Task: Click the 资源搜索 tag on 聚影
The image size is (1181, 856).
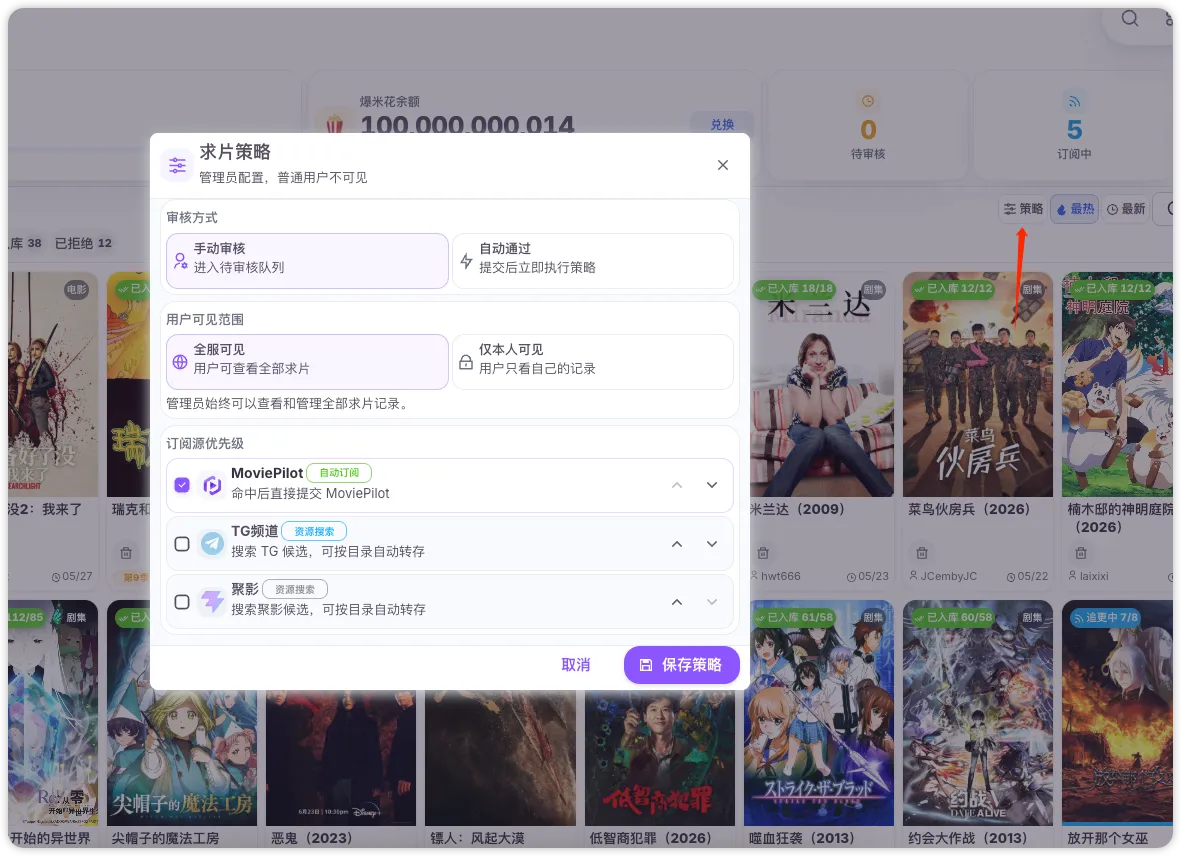Action: coord(294,589)
